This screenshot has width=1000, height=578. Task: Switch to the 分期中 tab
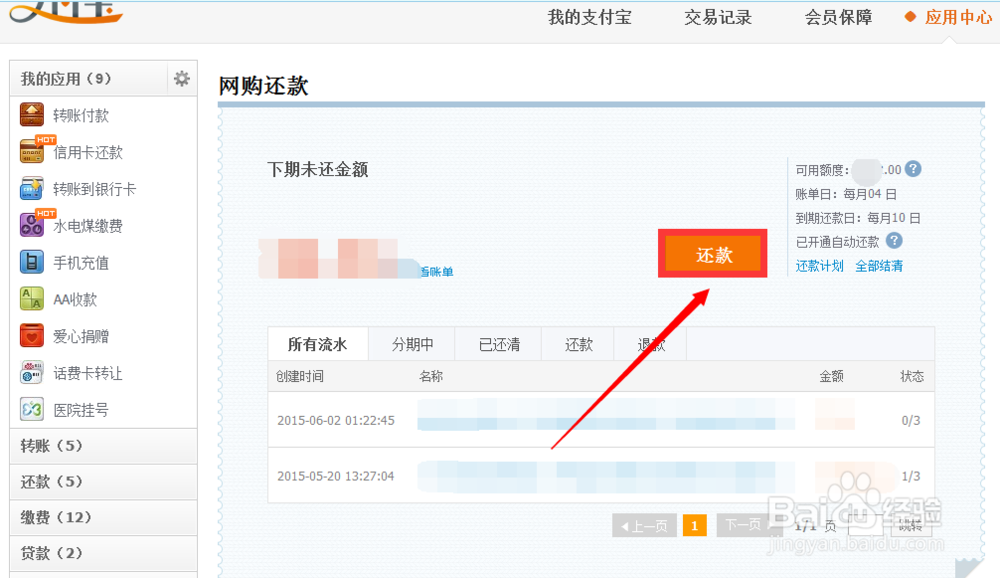(411, 343)
